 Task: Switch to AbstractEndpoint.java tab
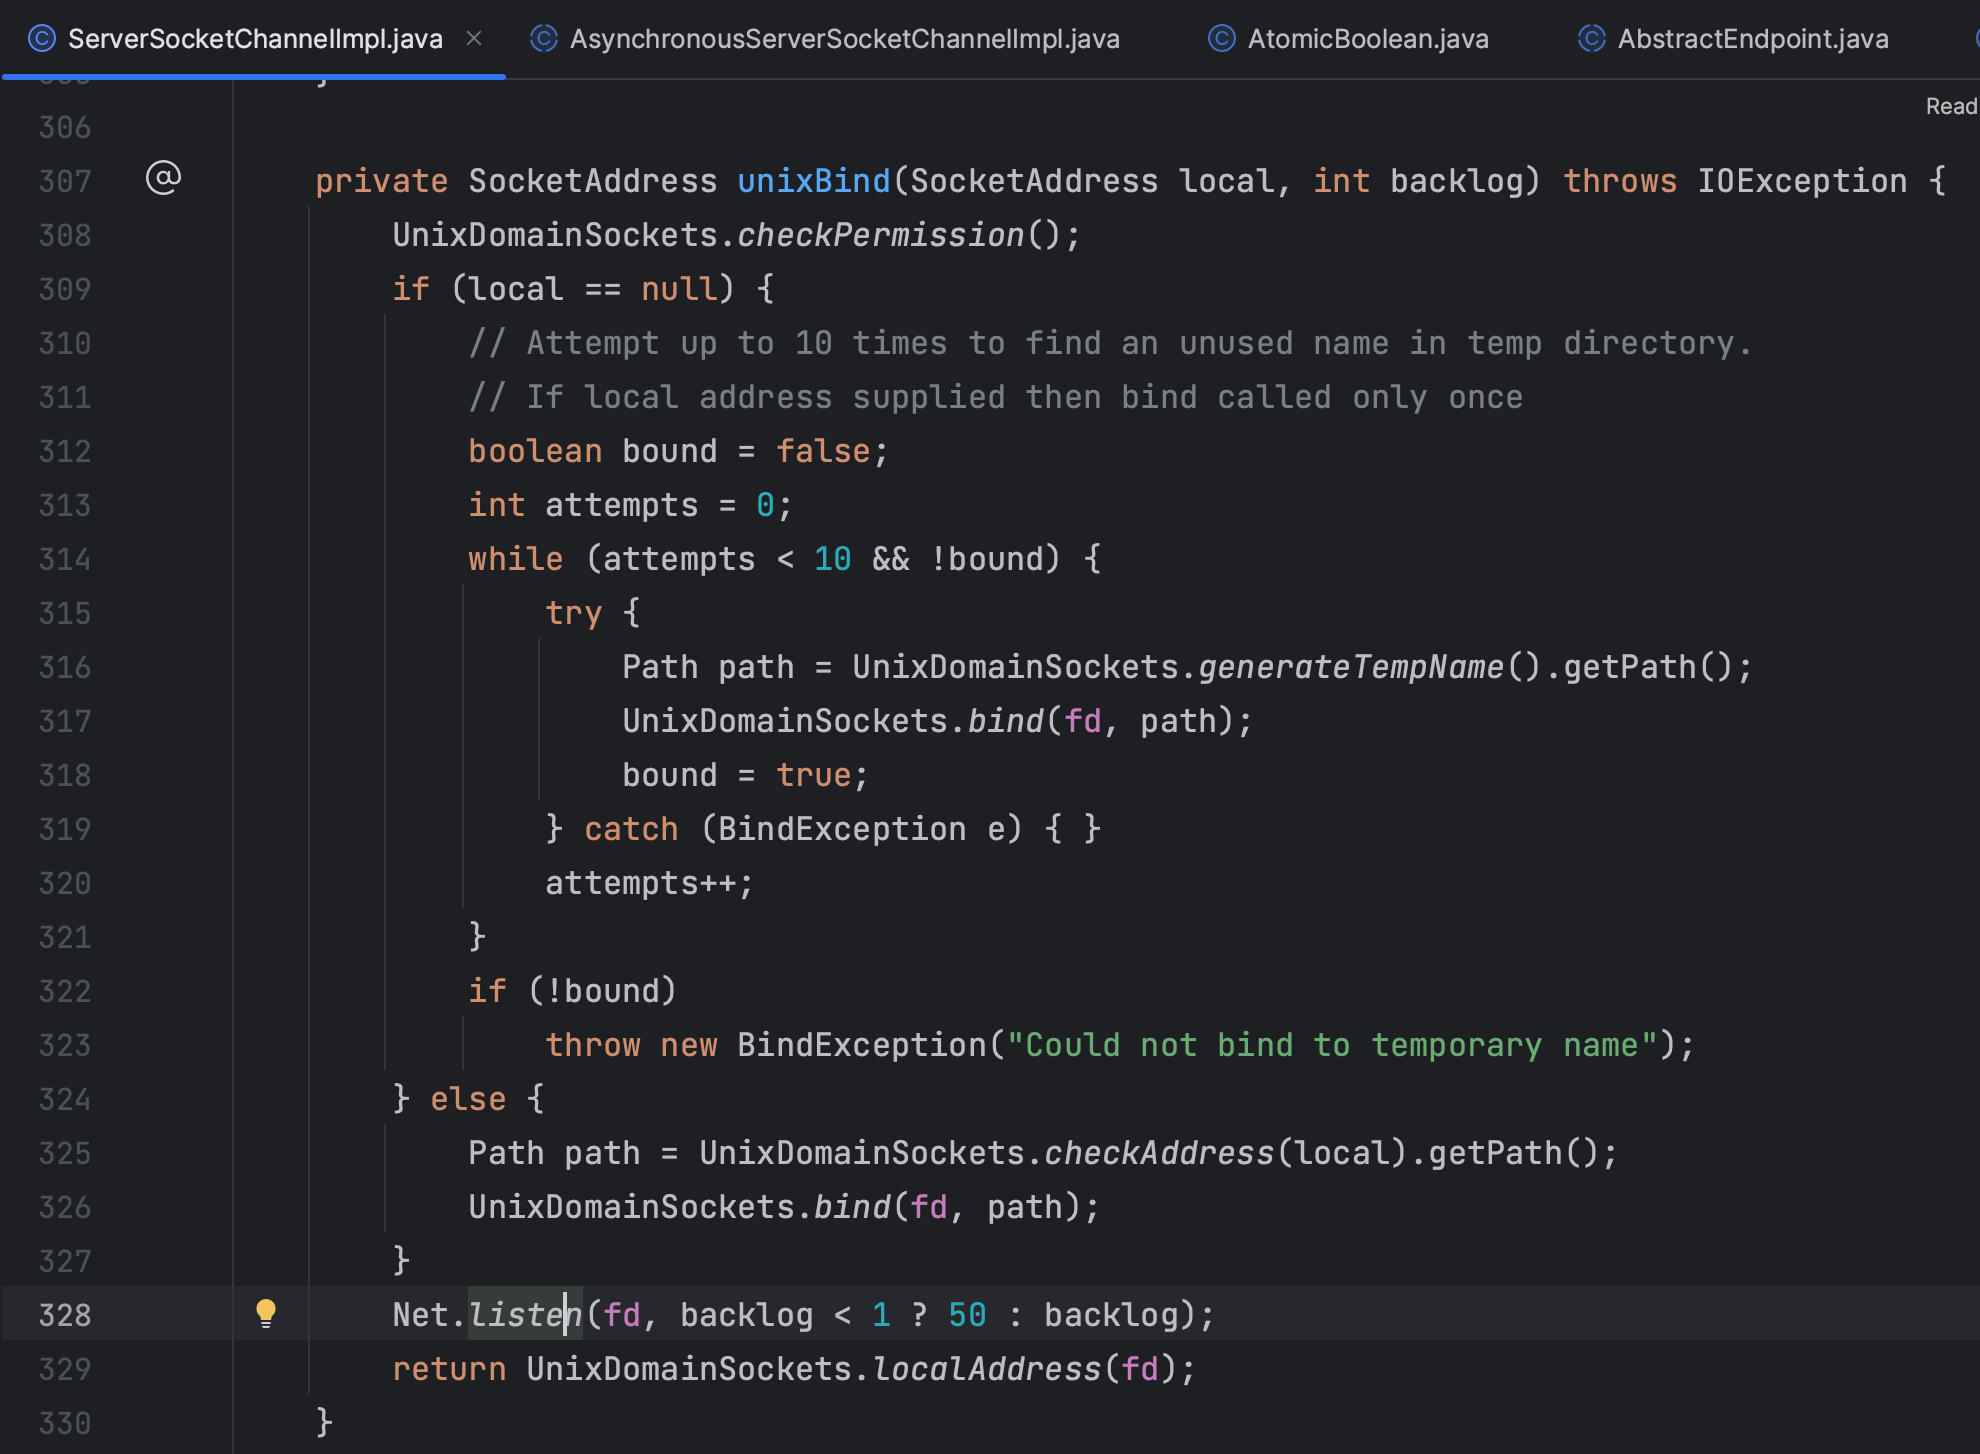click(1752, 39)
